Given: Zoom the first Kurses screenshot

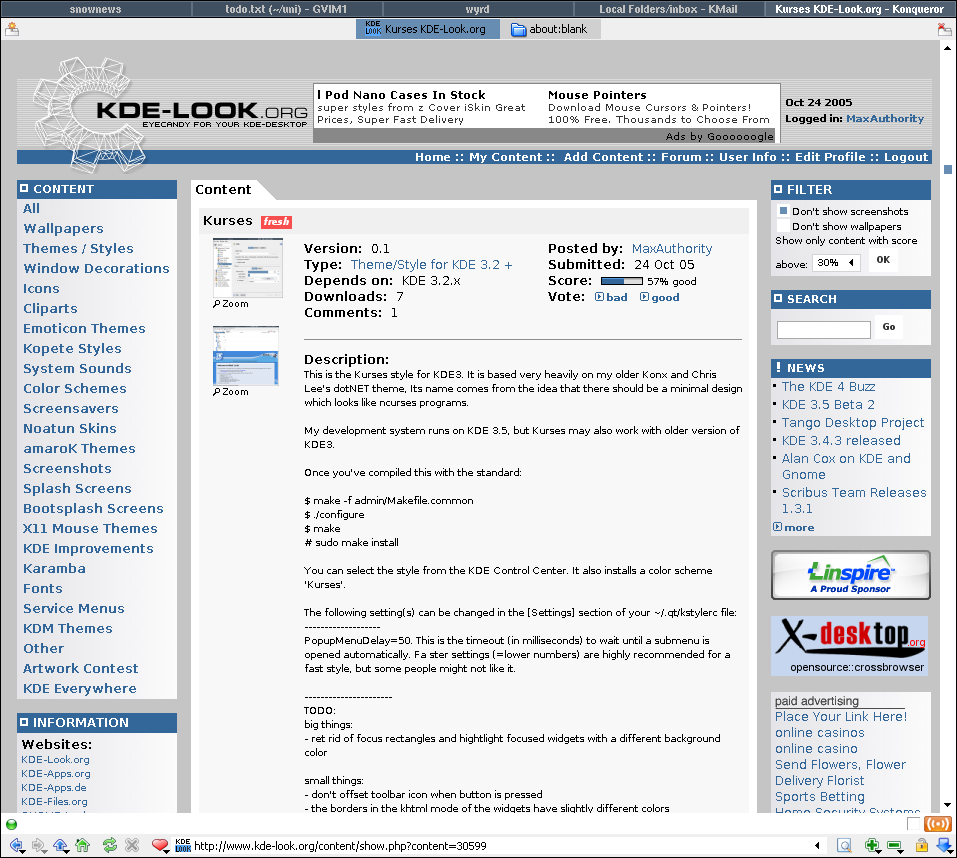Looking at the screenshot, I should (231, 304).
